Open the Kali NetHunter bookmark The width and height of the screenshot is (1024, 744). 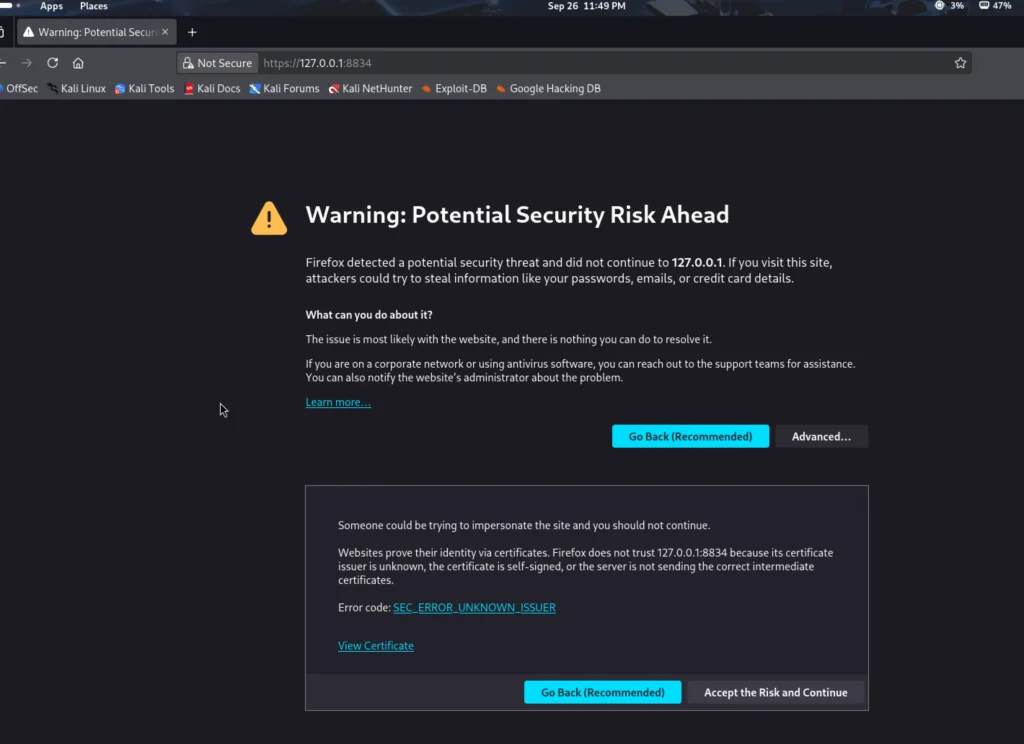[370, 89]
